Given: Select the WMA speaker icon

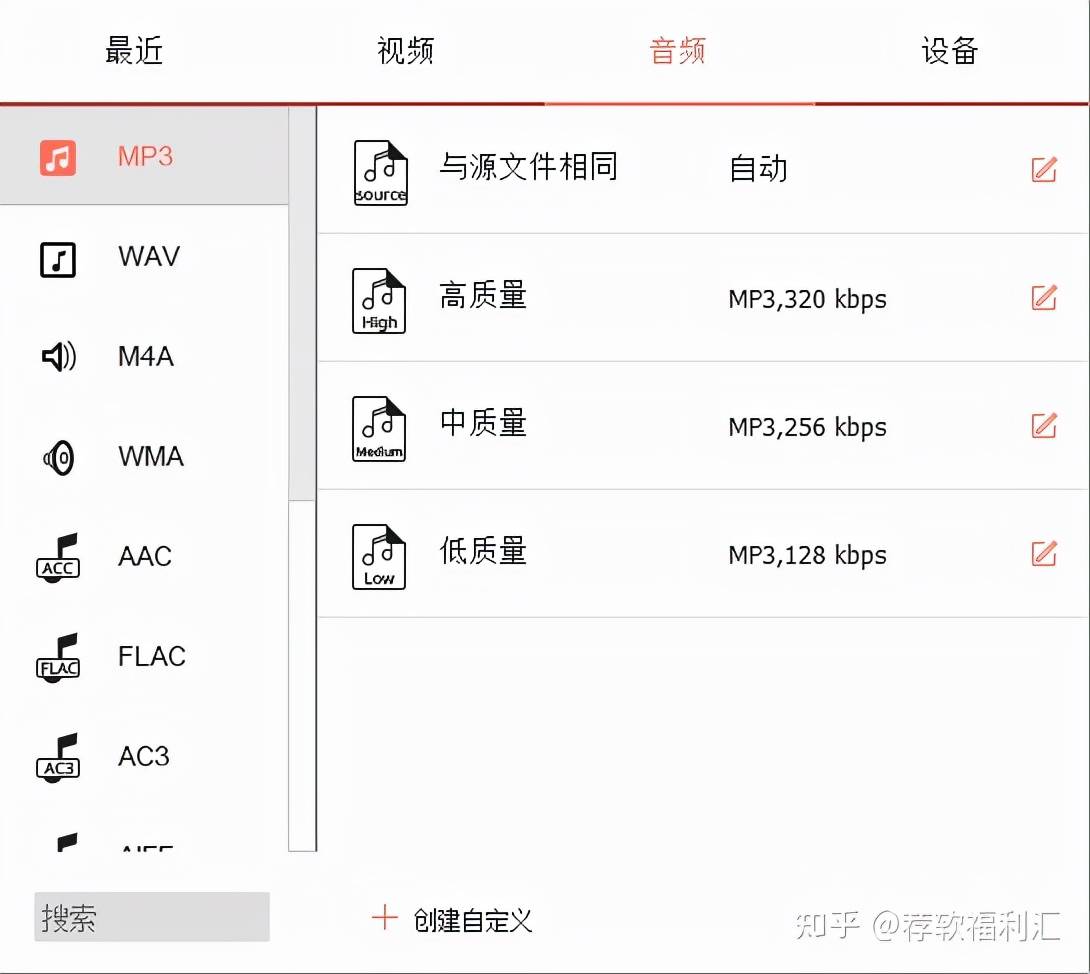Looking at the screenshot, I should [x=59, y=457].
